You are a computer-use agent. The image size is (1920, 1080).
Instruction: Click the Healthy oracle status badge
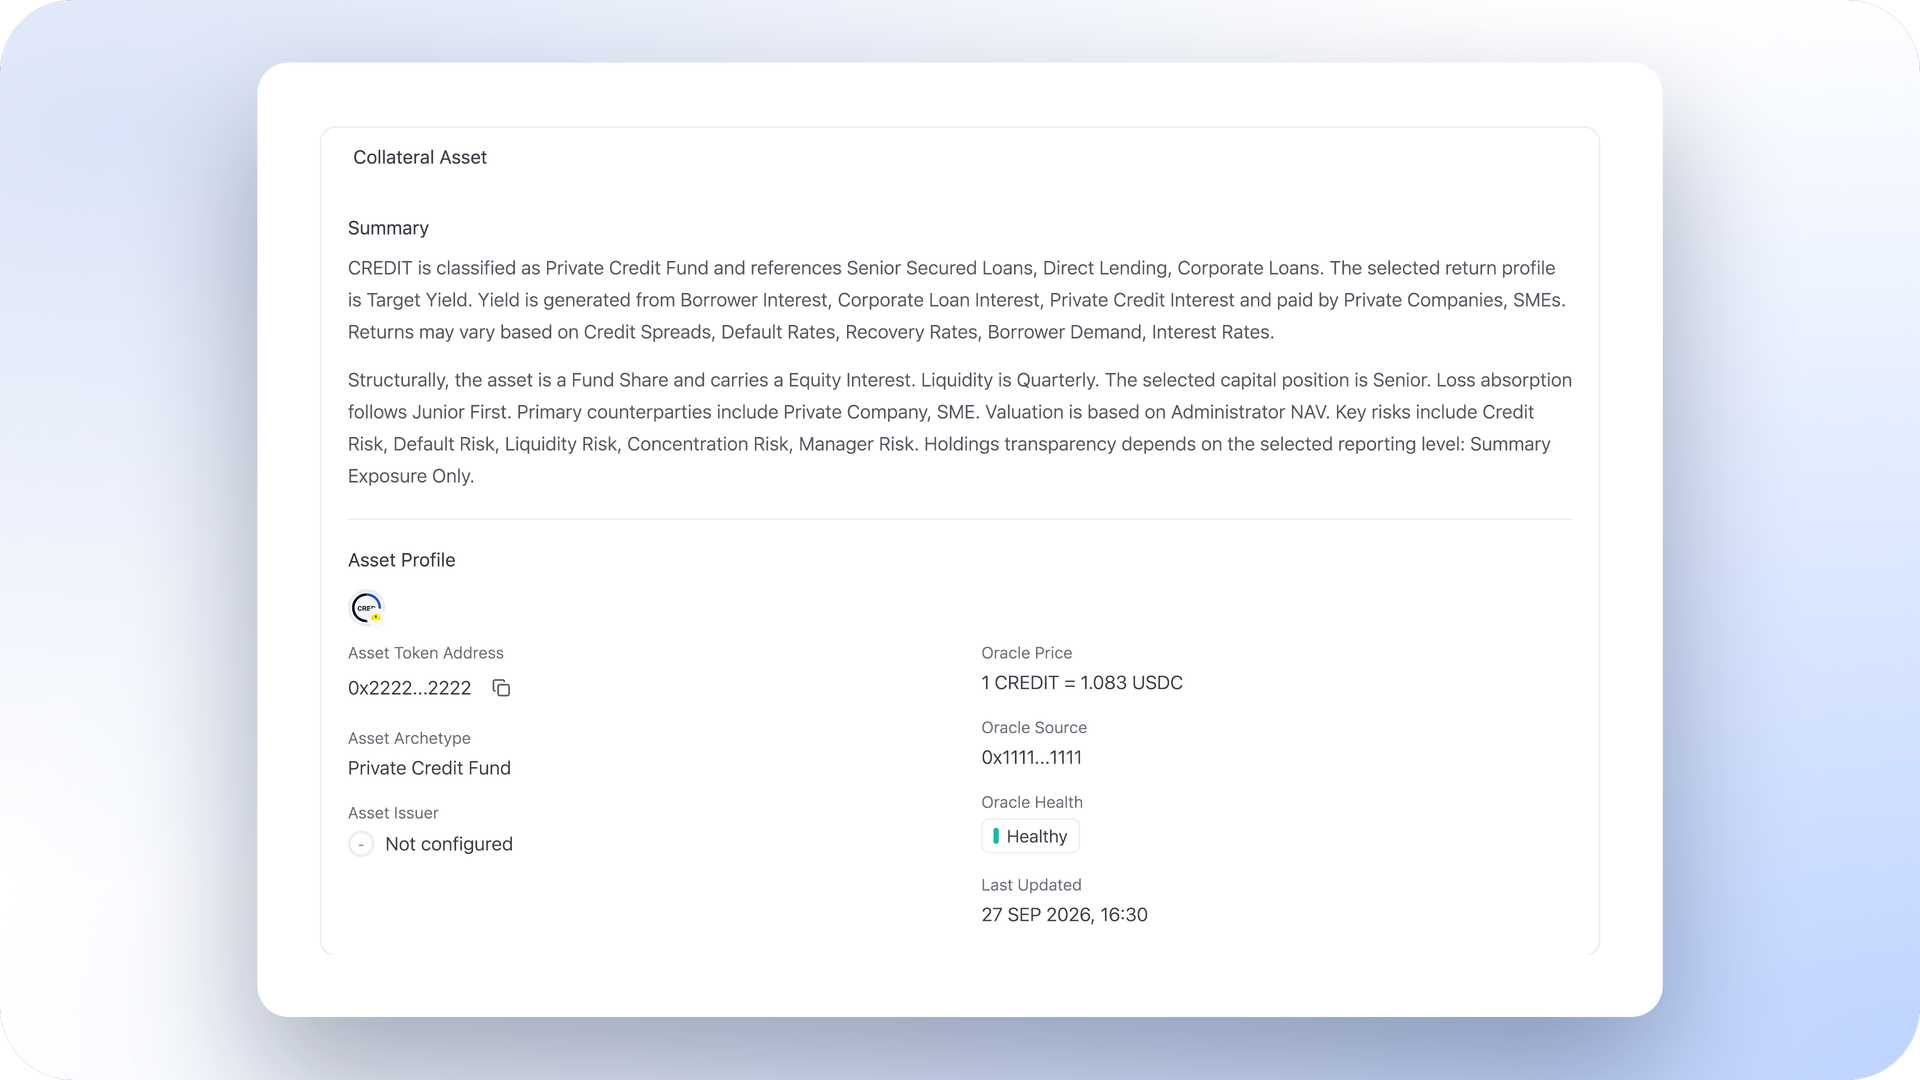pos(1030,836)
